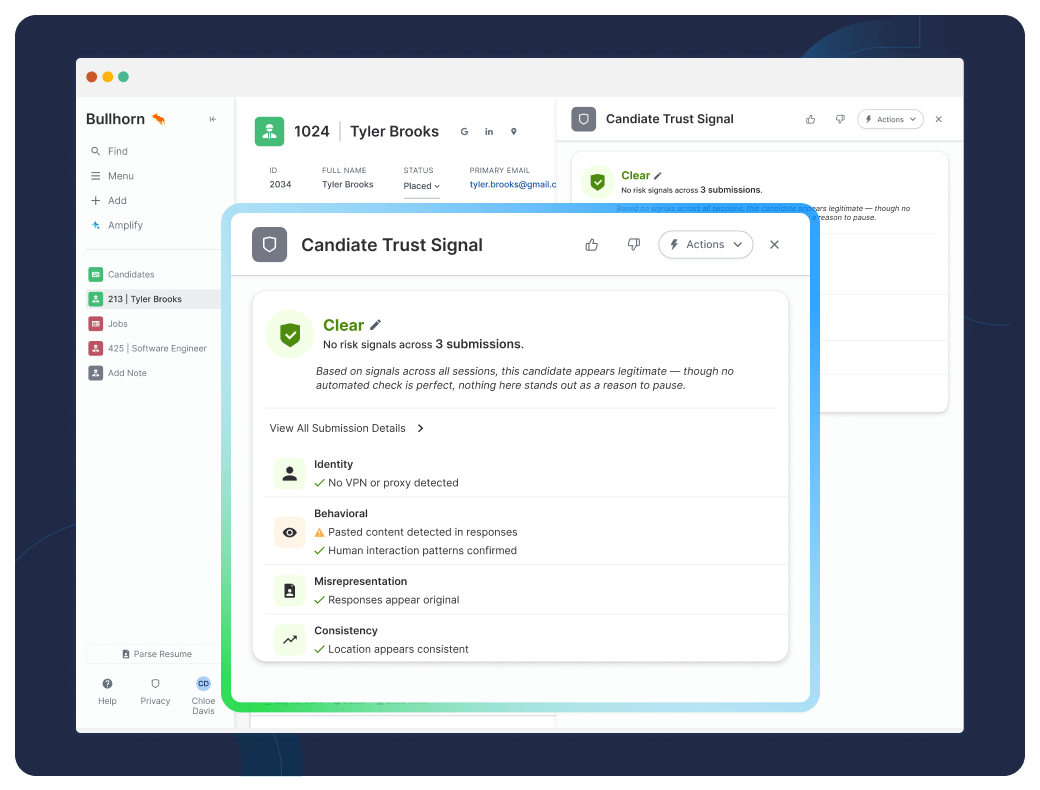Click the tyler.brooks primary email link
The height and width of the screenshot is (790, 1040).
[x=513, y=184]
